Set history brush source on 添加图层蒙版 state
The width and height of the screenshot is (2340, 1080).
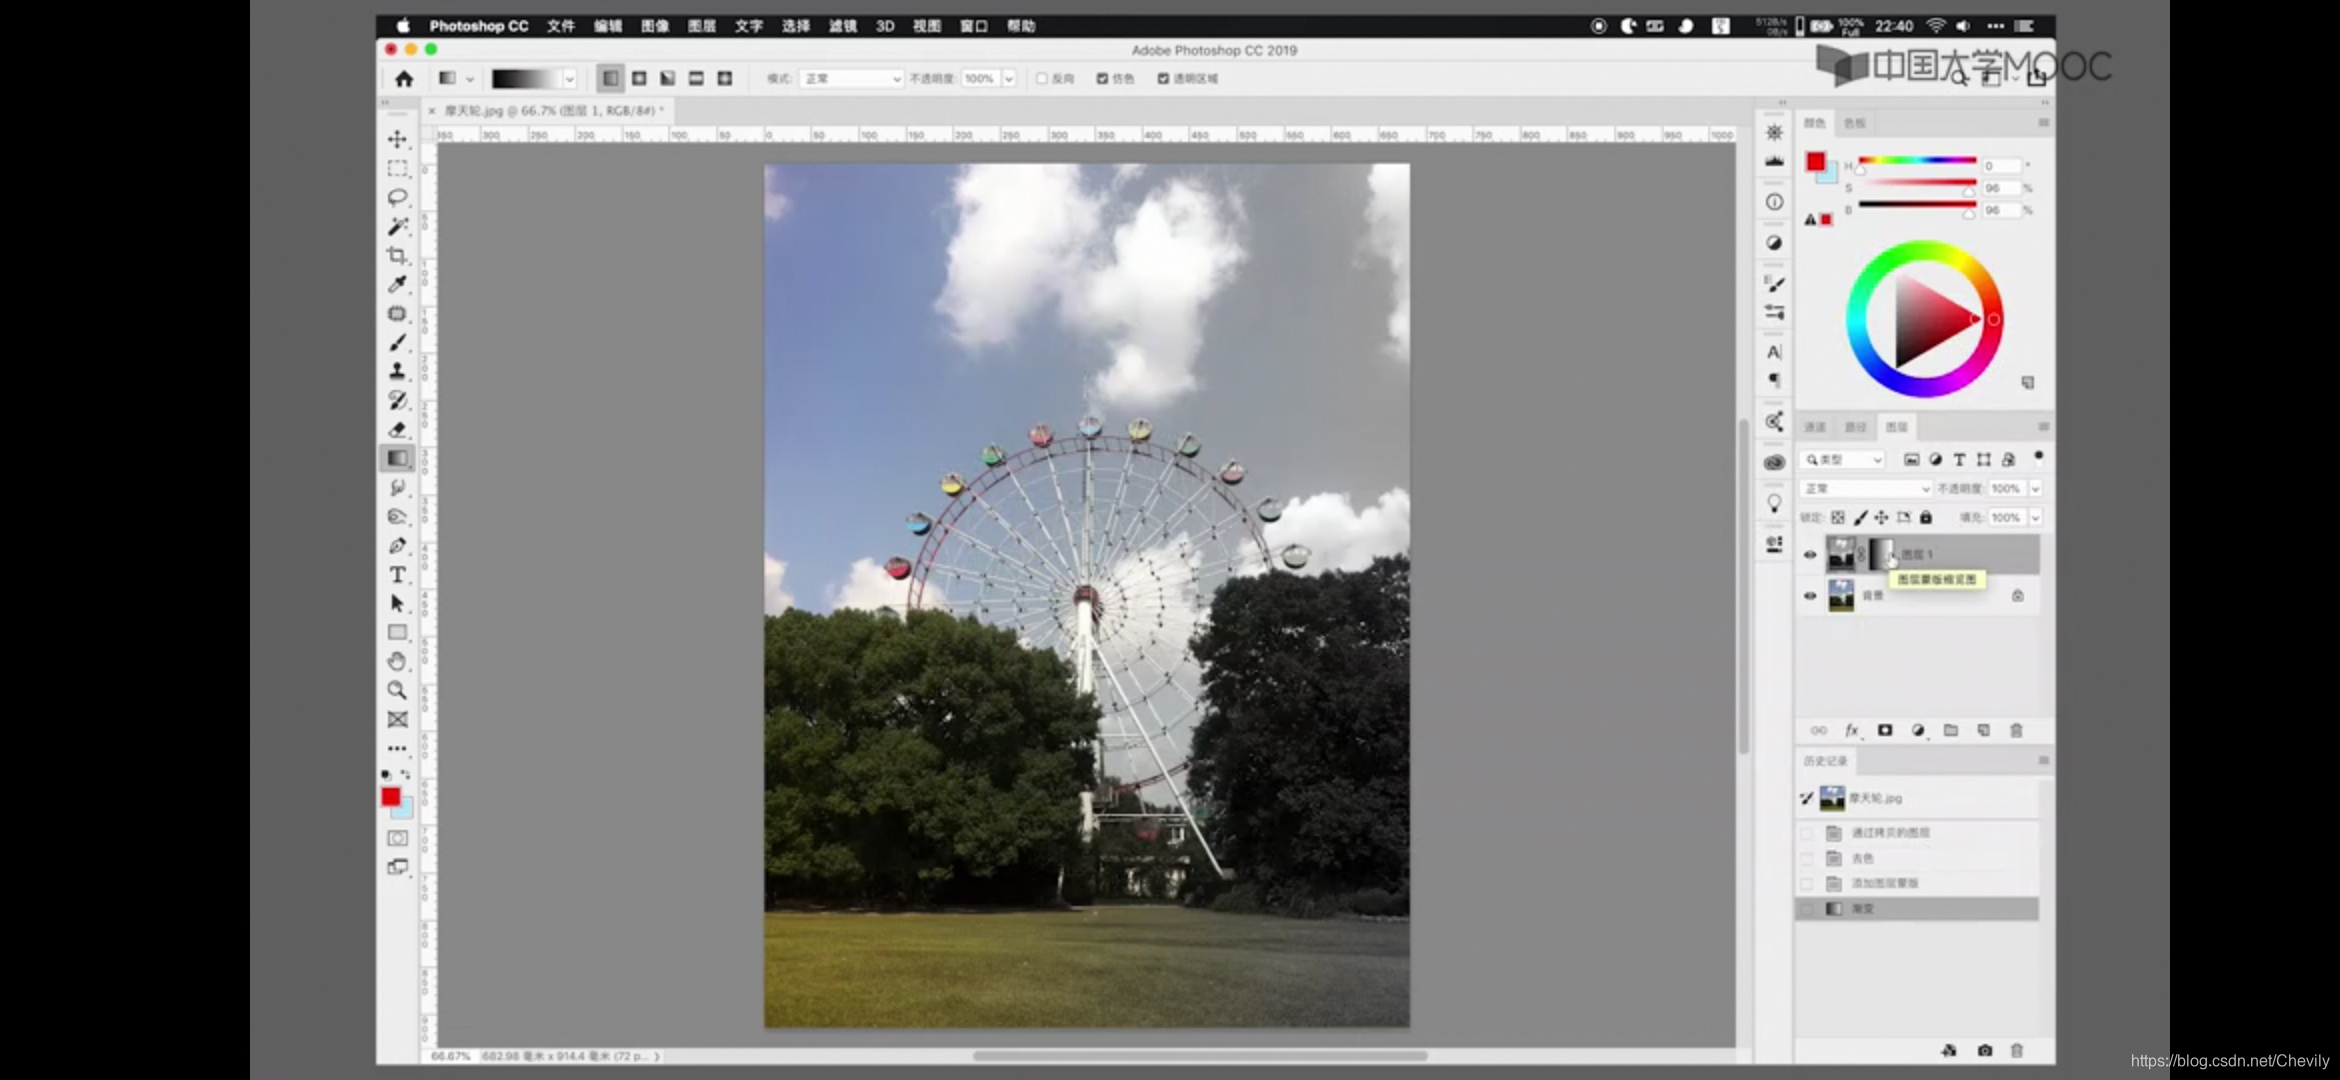coord(1807,883)
